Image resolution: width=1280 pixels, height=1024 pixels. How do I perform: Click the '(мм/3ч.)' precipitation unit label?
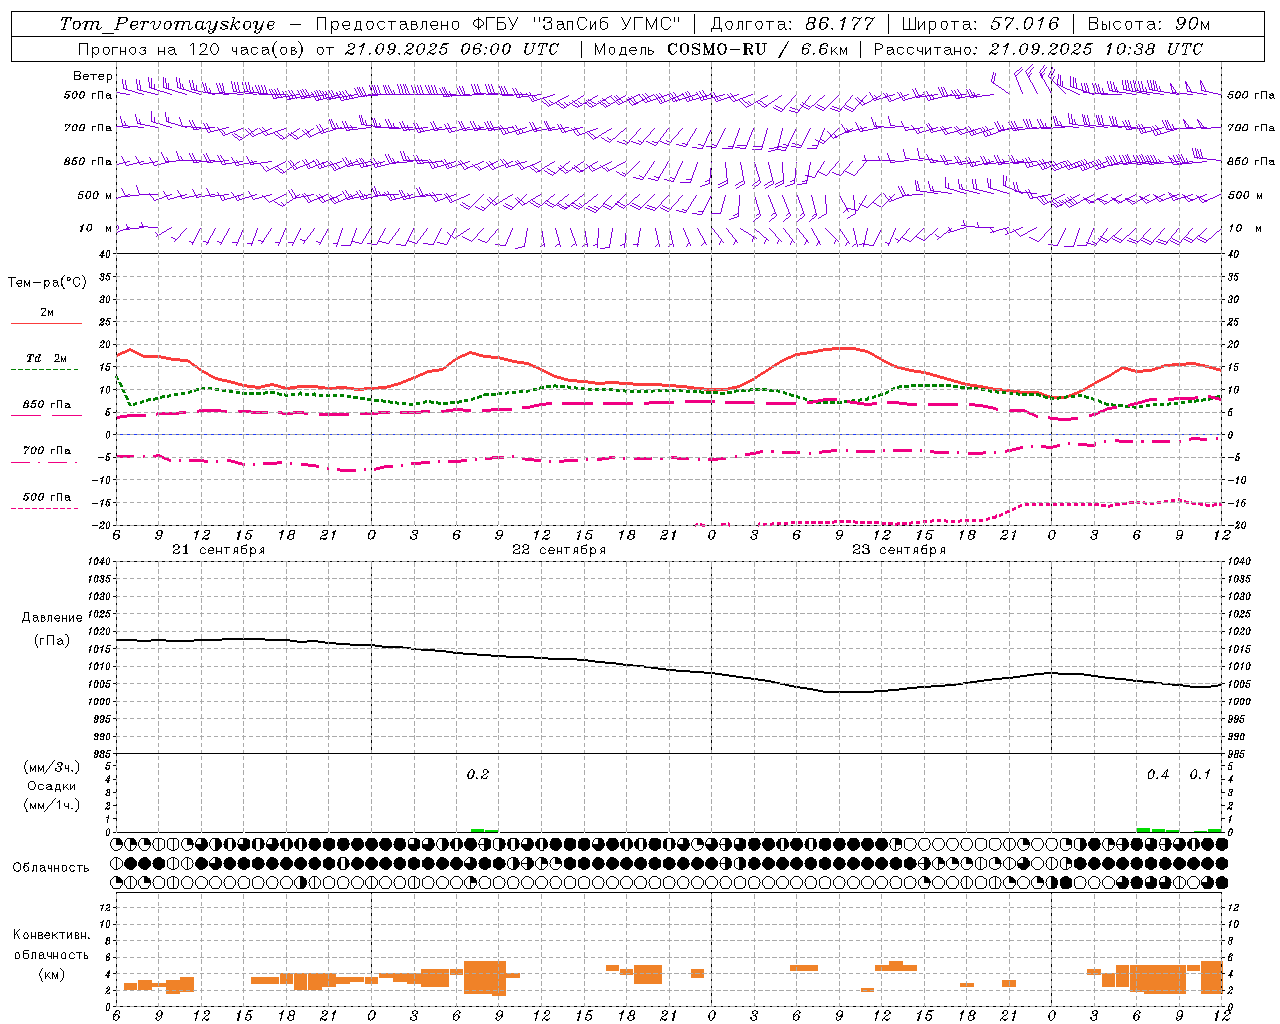52,767
